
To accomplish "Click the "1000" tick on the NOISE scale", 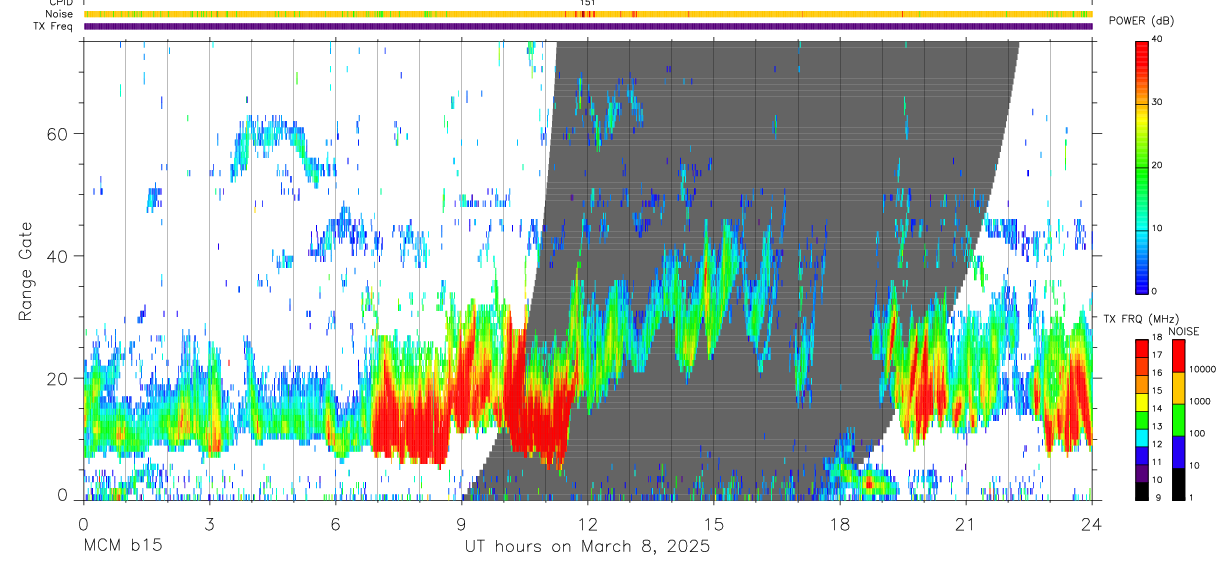I will (x=1200, y=401).
